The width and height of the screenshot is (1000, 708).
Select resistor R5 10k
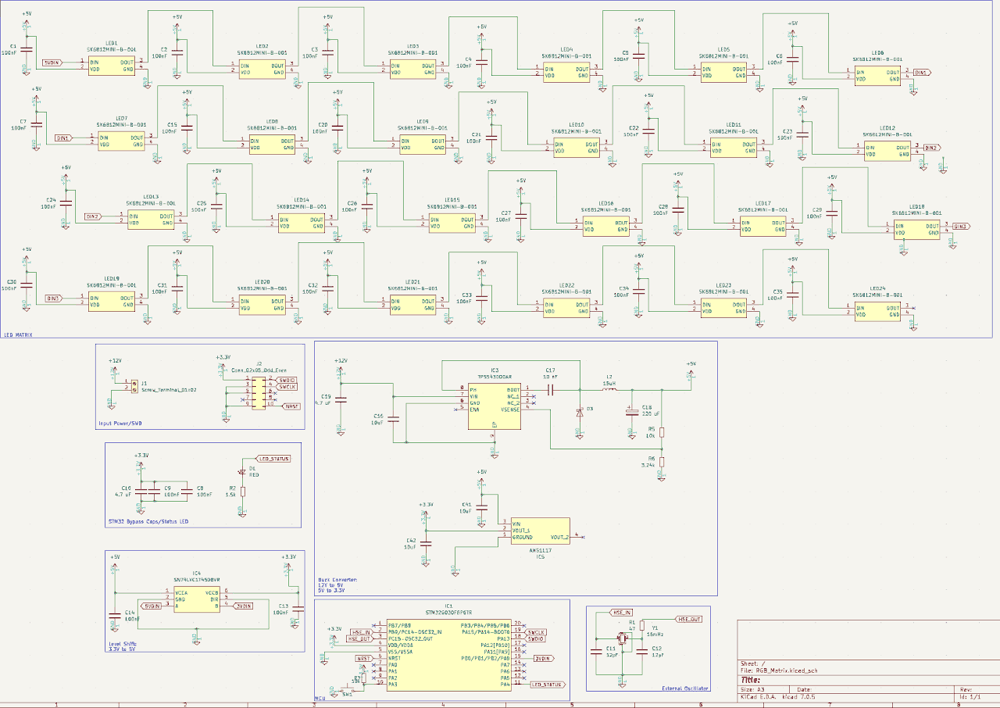(x=662, y=432)
